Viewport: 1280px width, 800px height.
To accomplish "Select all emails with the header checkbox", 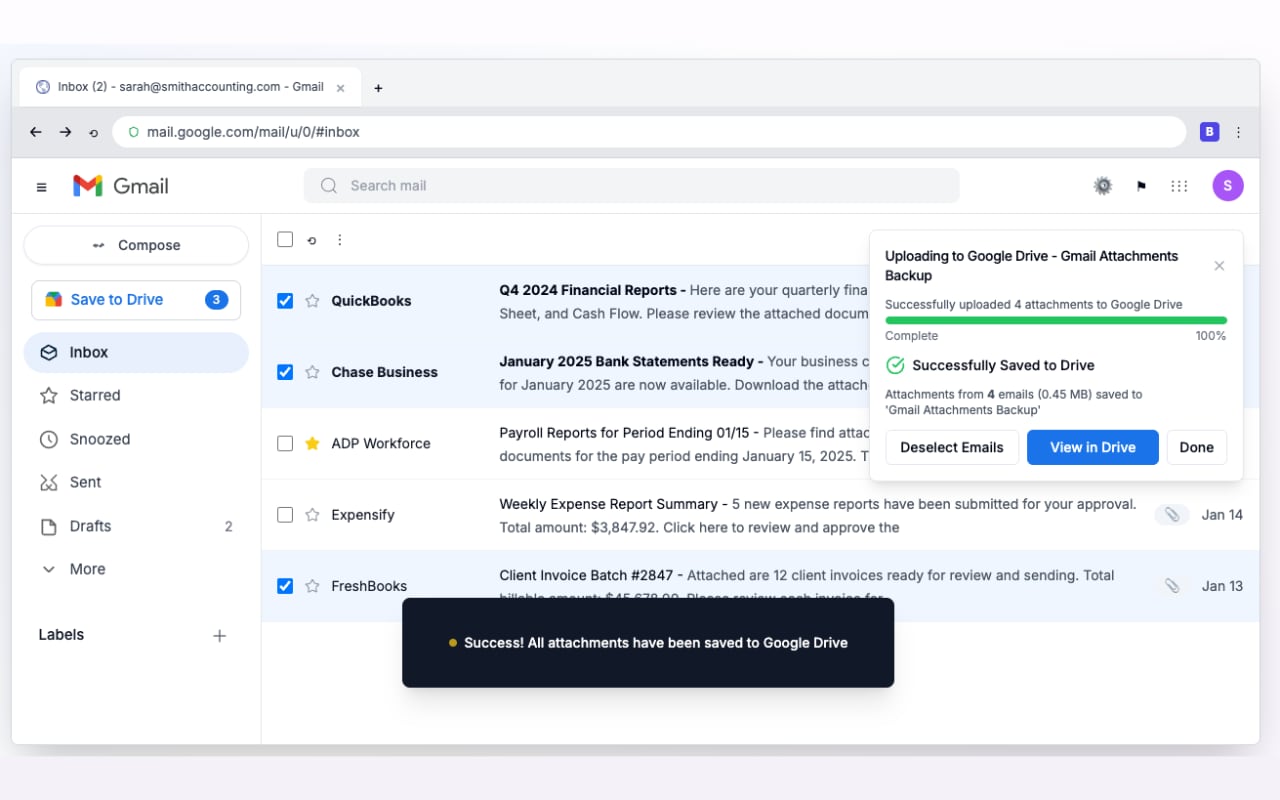I will (x=285, y=239).
